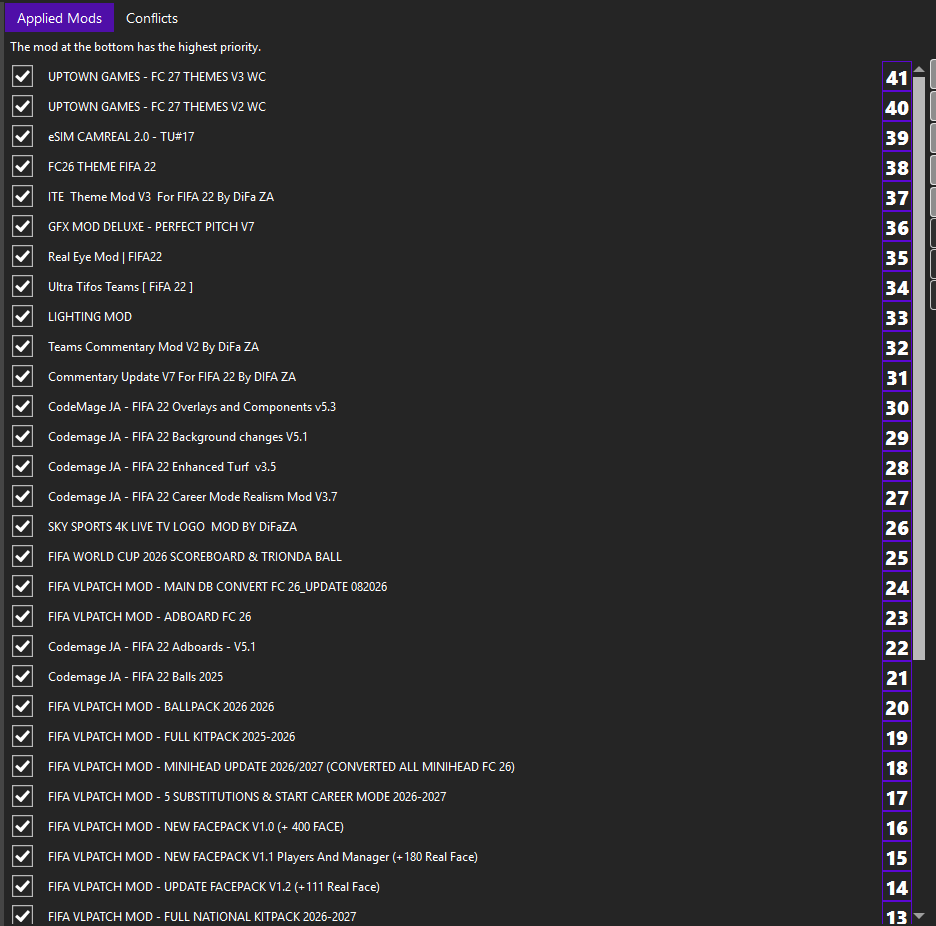Click Ultra Tifos Teams [ FiFA 22 ] row

click(121, 287)
